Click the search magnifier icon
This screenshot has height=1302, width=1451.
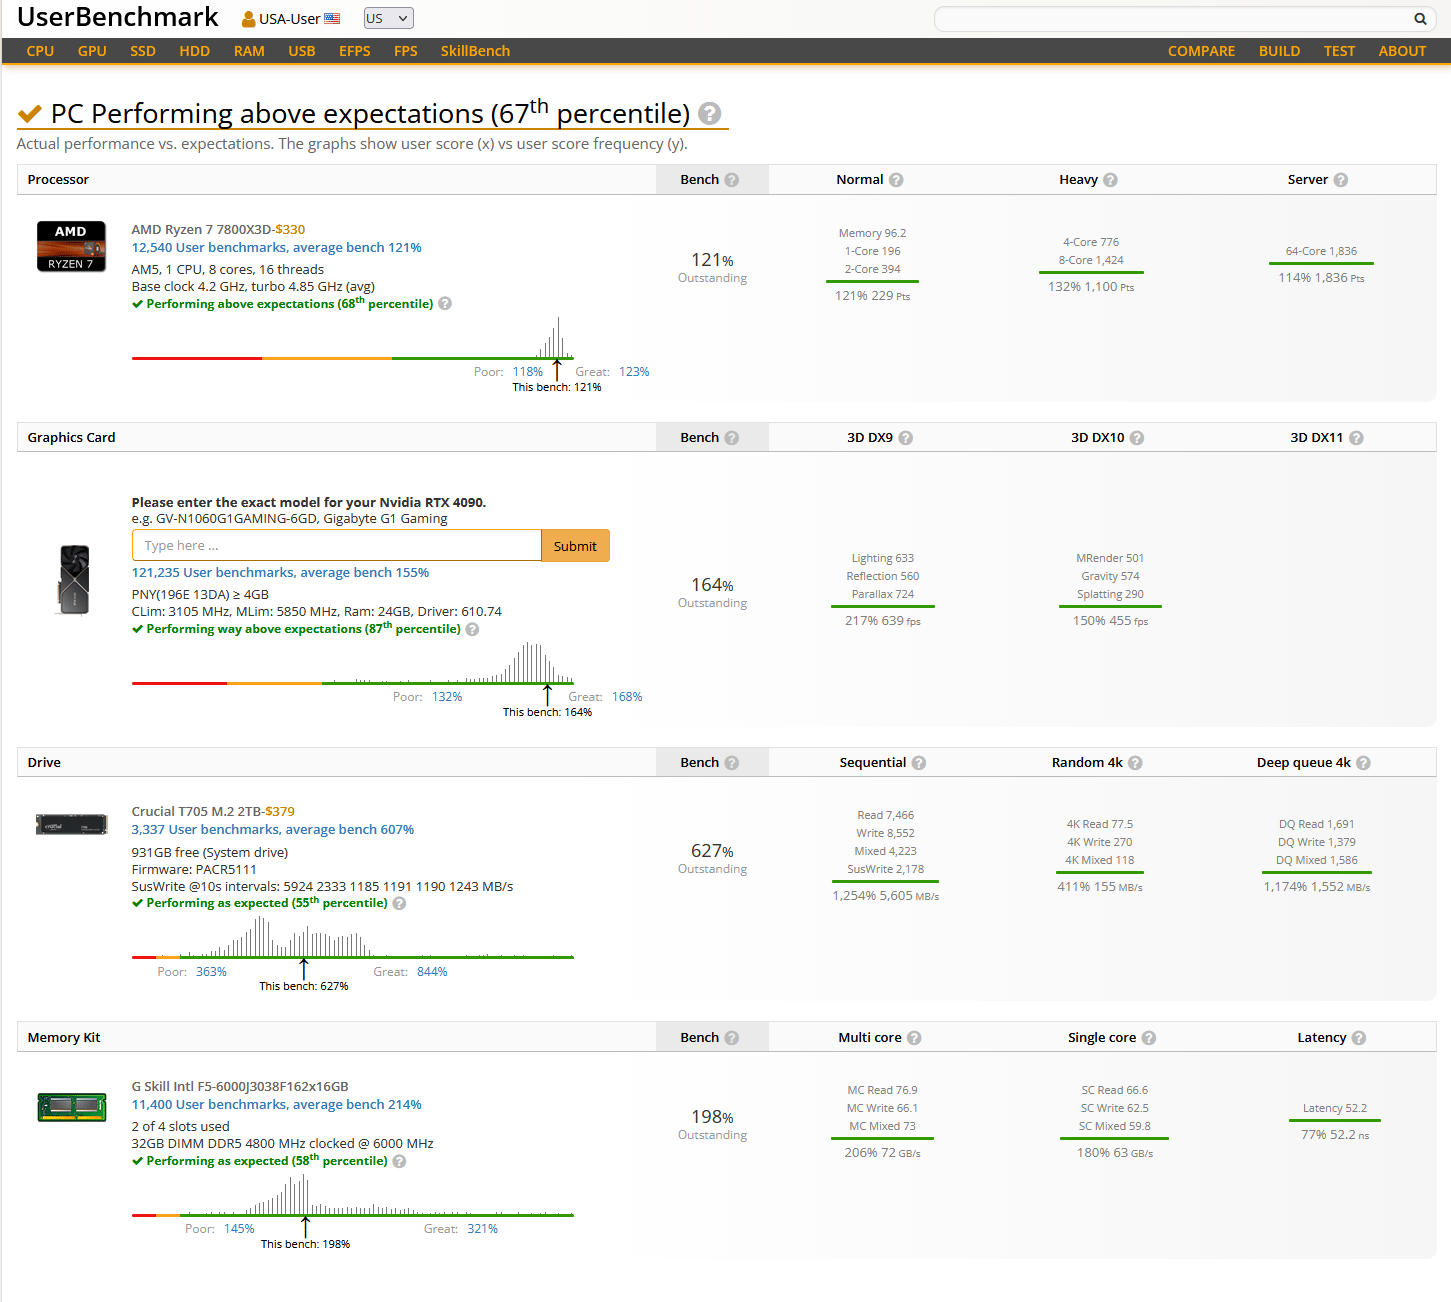pyautogui.click(x=1420, y=19)
